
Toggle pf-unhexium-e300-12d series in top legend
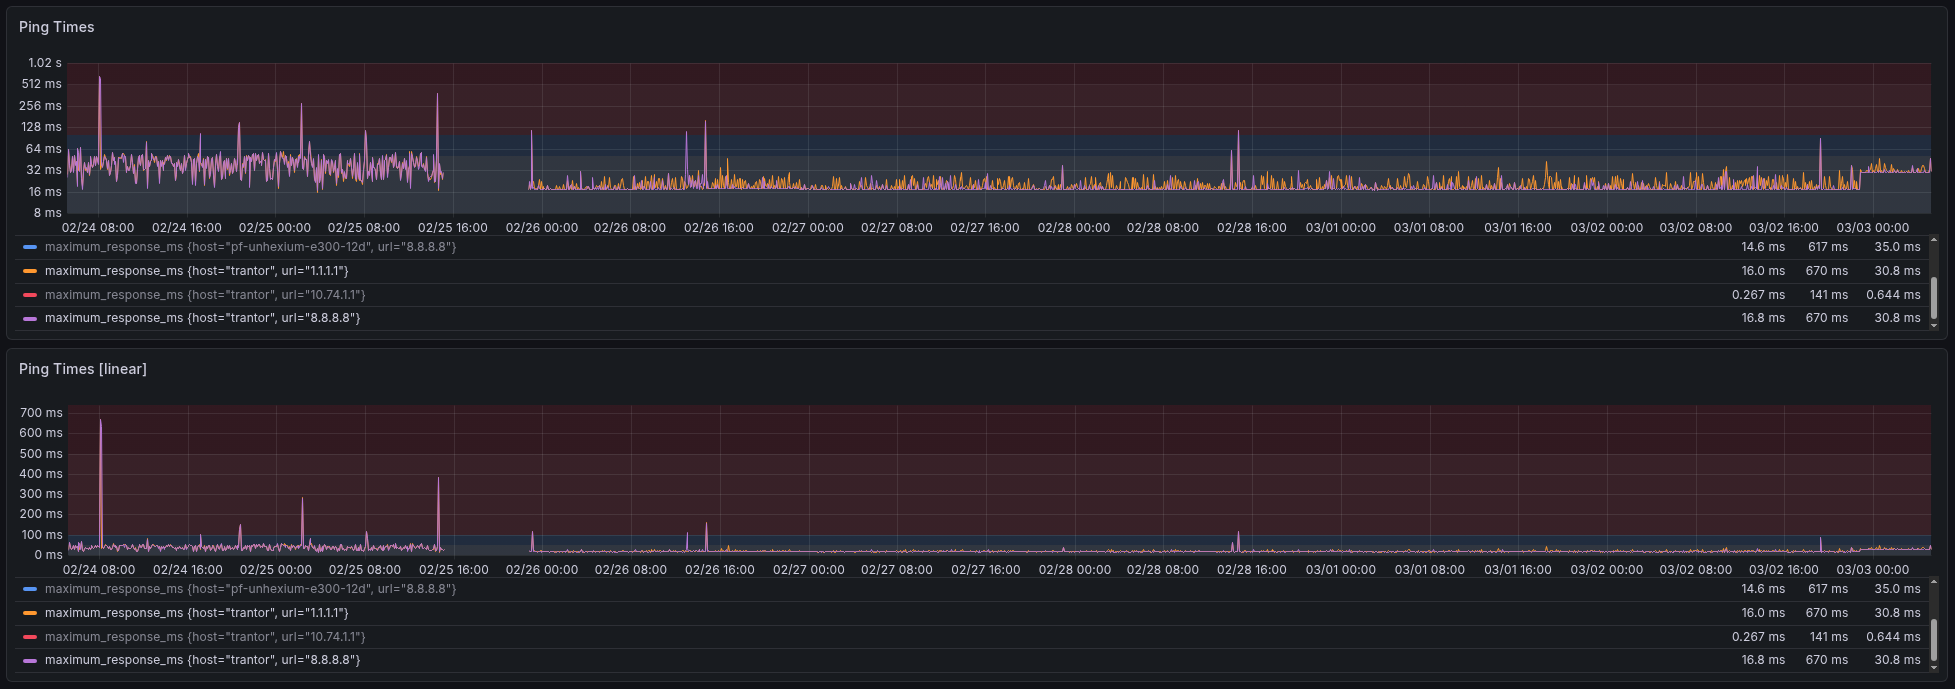[250, 247]
